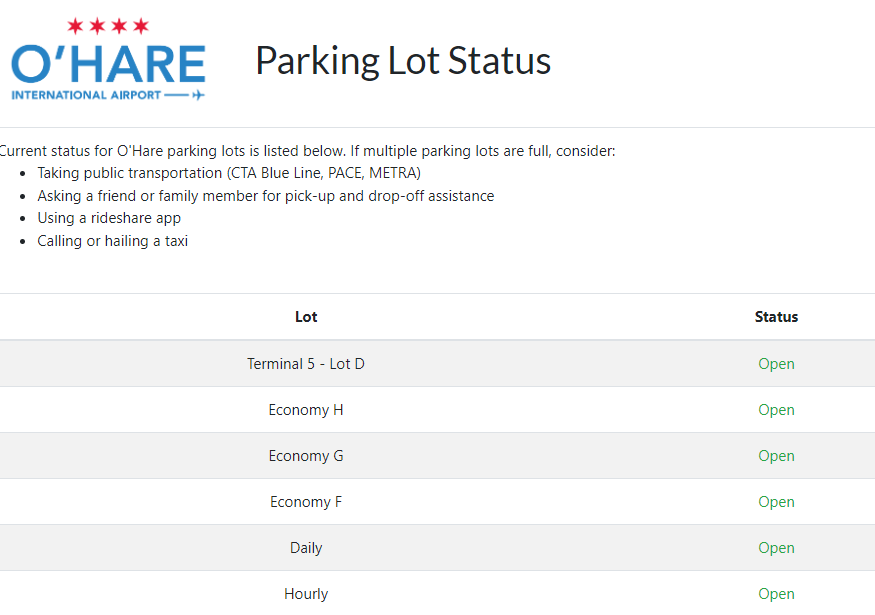Select the Economy G lot name
The width and height of the screenshot is (875, 615).
tap(306, 455)
